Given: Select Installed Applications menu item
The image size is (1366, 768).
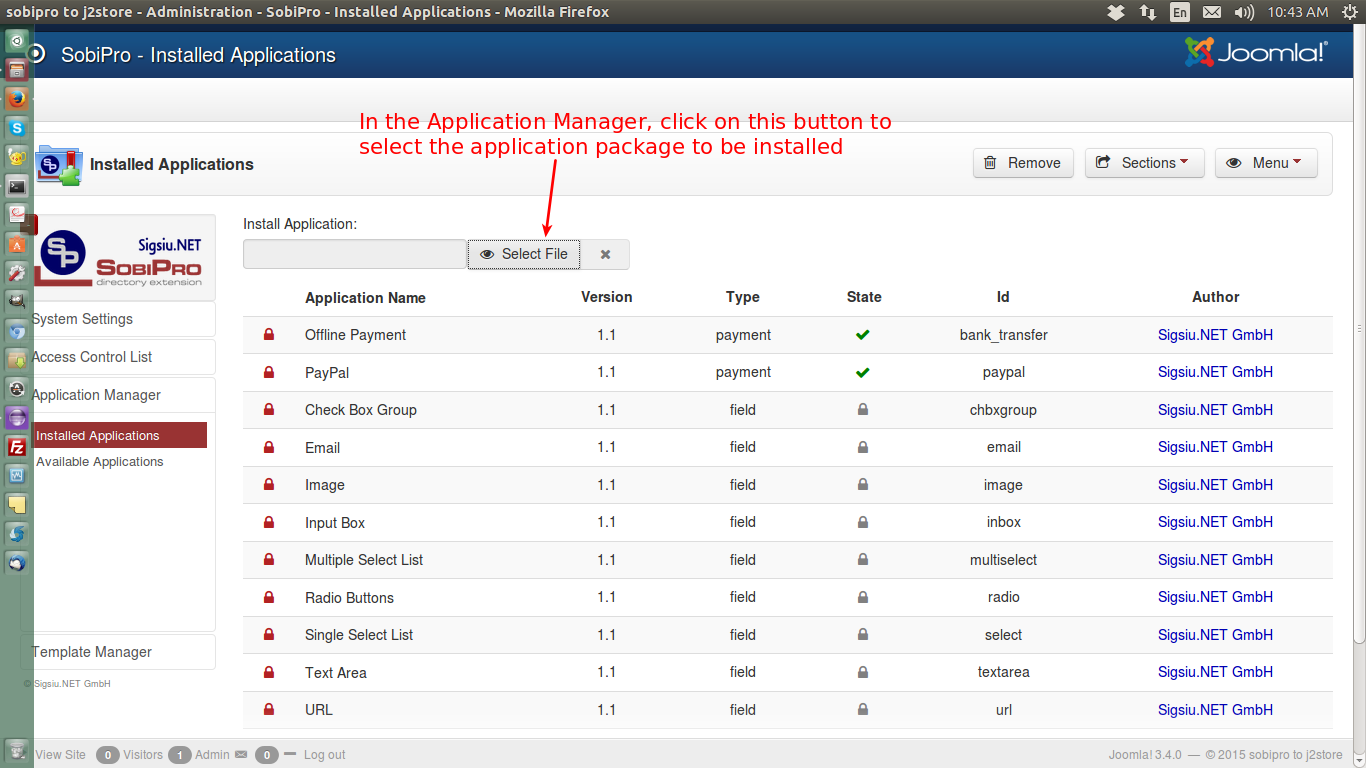Looking at the screenshot, I should click(x=120, y=435).
